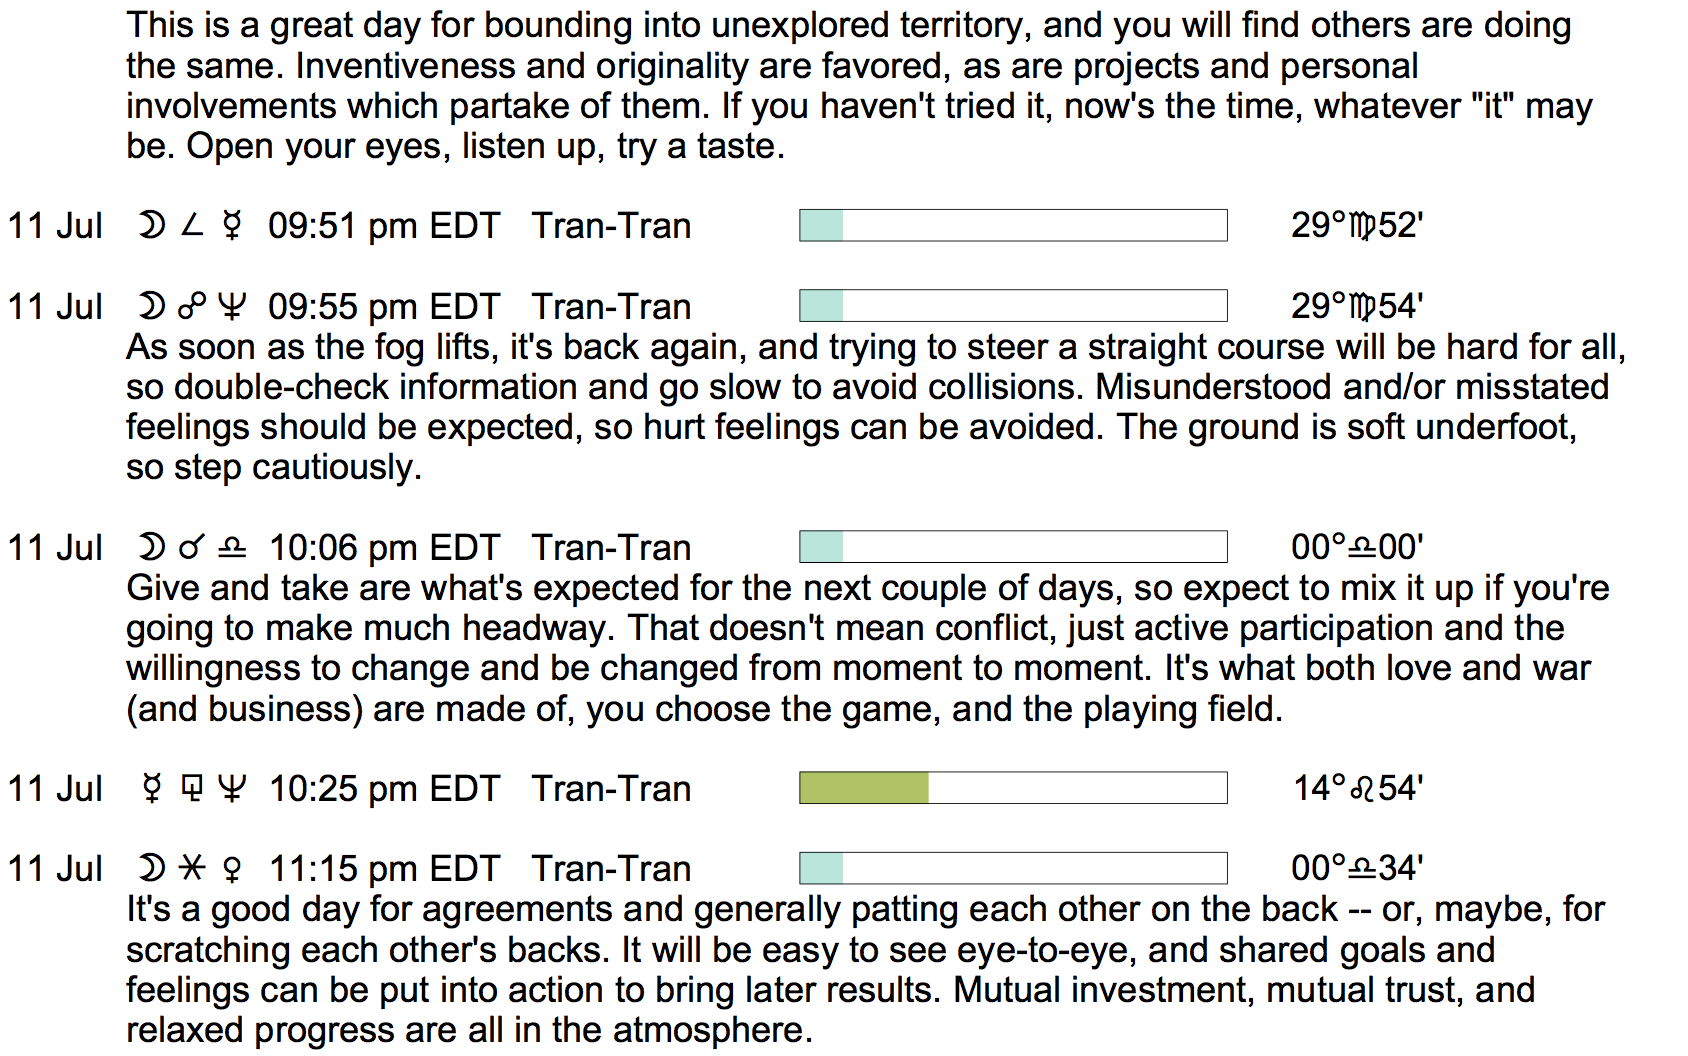Click the opposition aspect glyph at 09:55 pm
Screen dimensions: 1688x1056
pyautogui.click(x=192, y=307)
